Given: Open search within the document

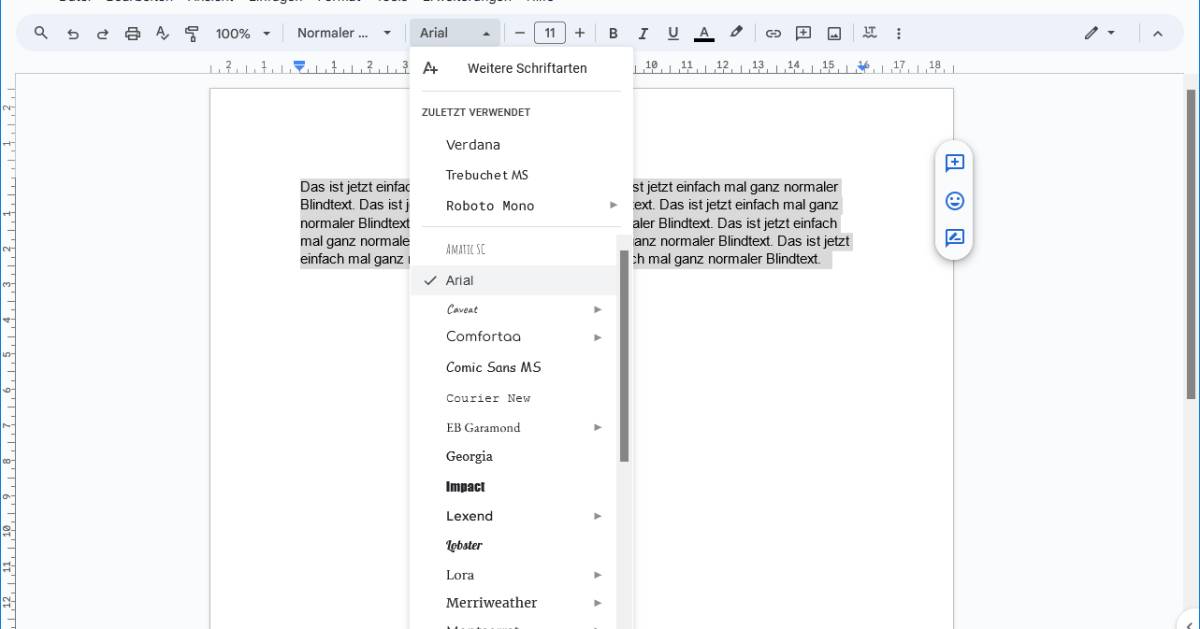Looking at the screenshot, I should tap(40, 32).
